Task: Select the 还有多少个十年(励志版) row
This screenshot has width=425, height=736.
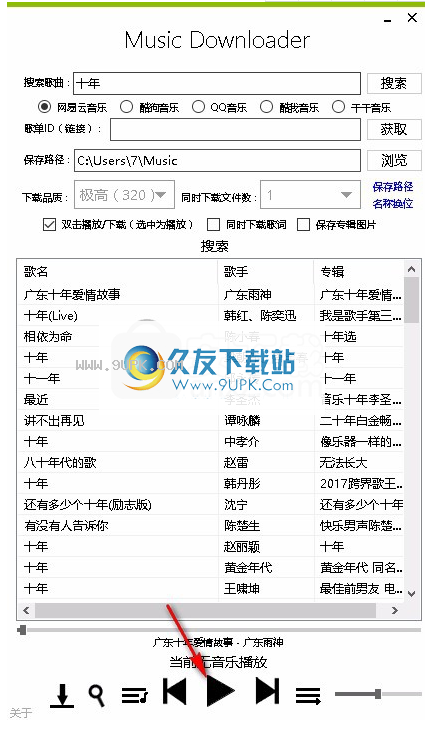Action: [211, 505]
